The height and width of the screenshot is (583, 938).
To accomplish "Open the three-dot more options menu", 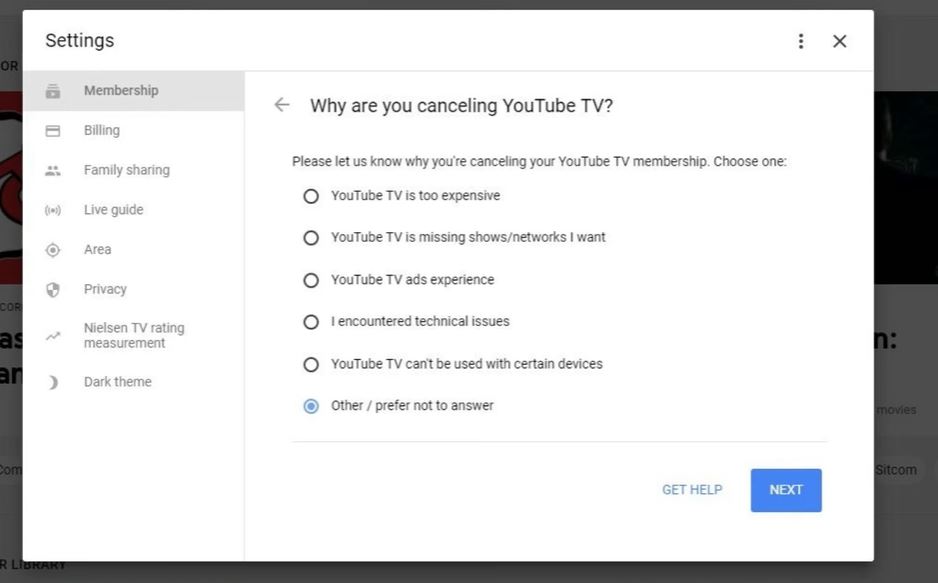I will tap(800, 41).
